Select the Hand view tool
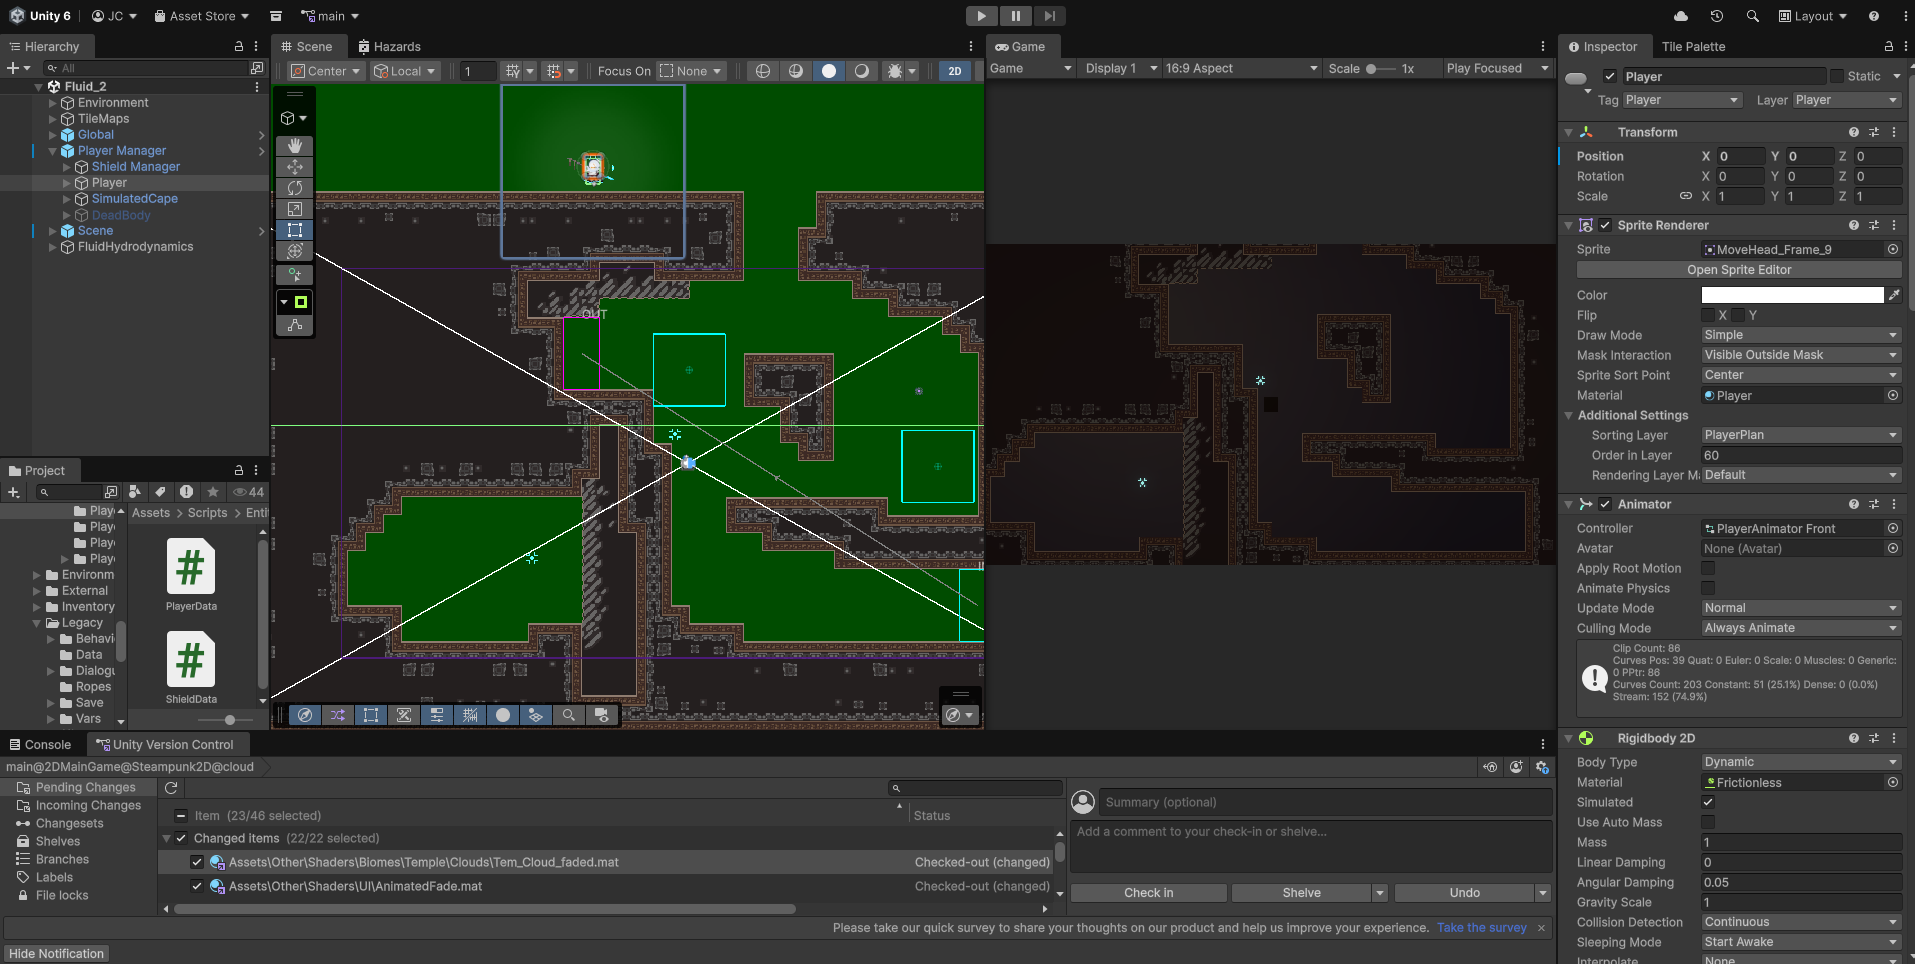The width and height of the screenshot is (1915, 964). coord(295,146)
